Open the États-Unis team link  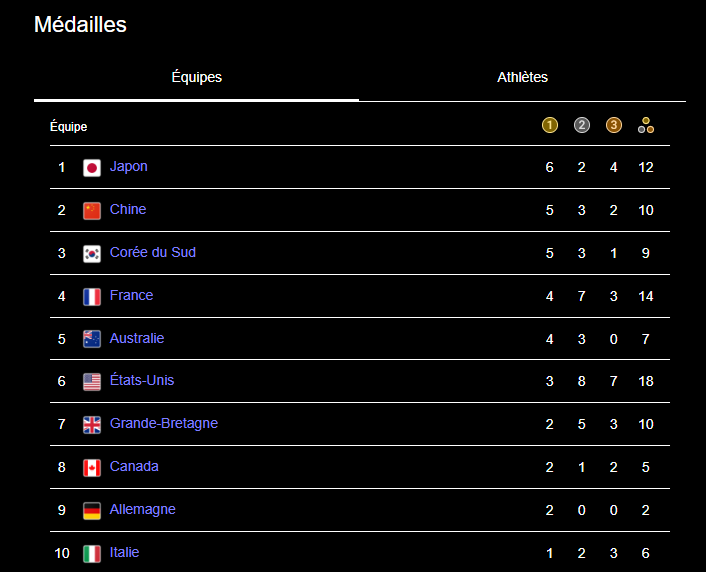pos(142,381)
